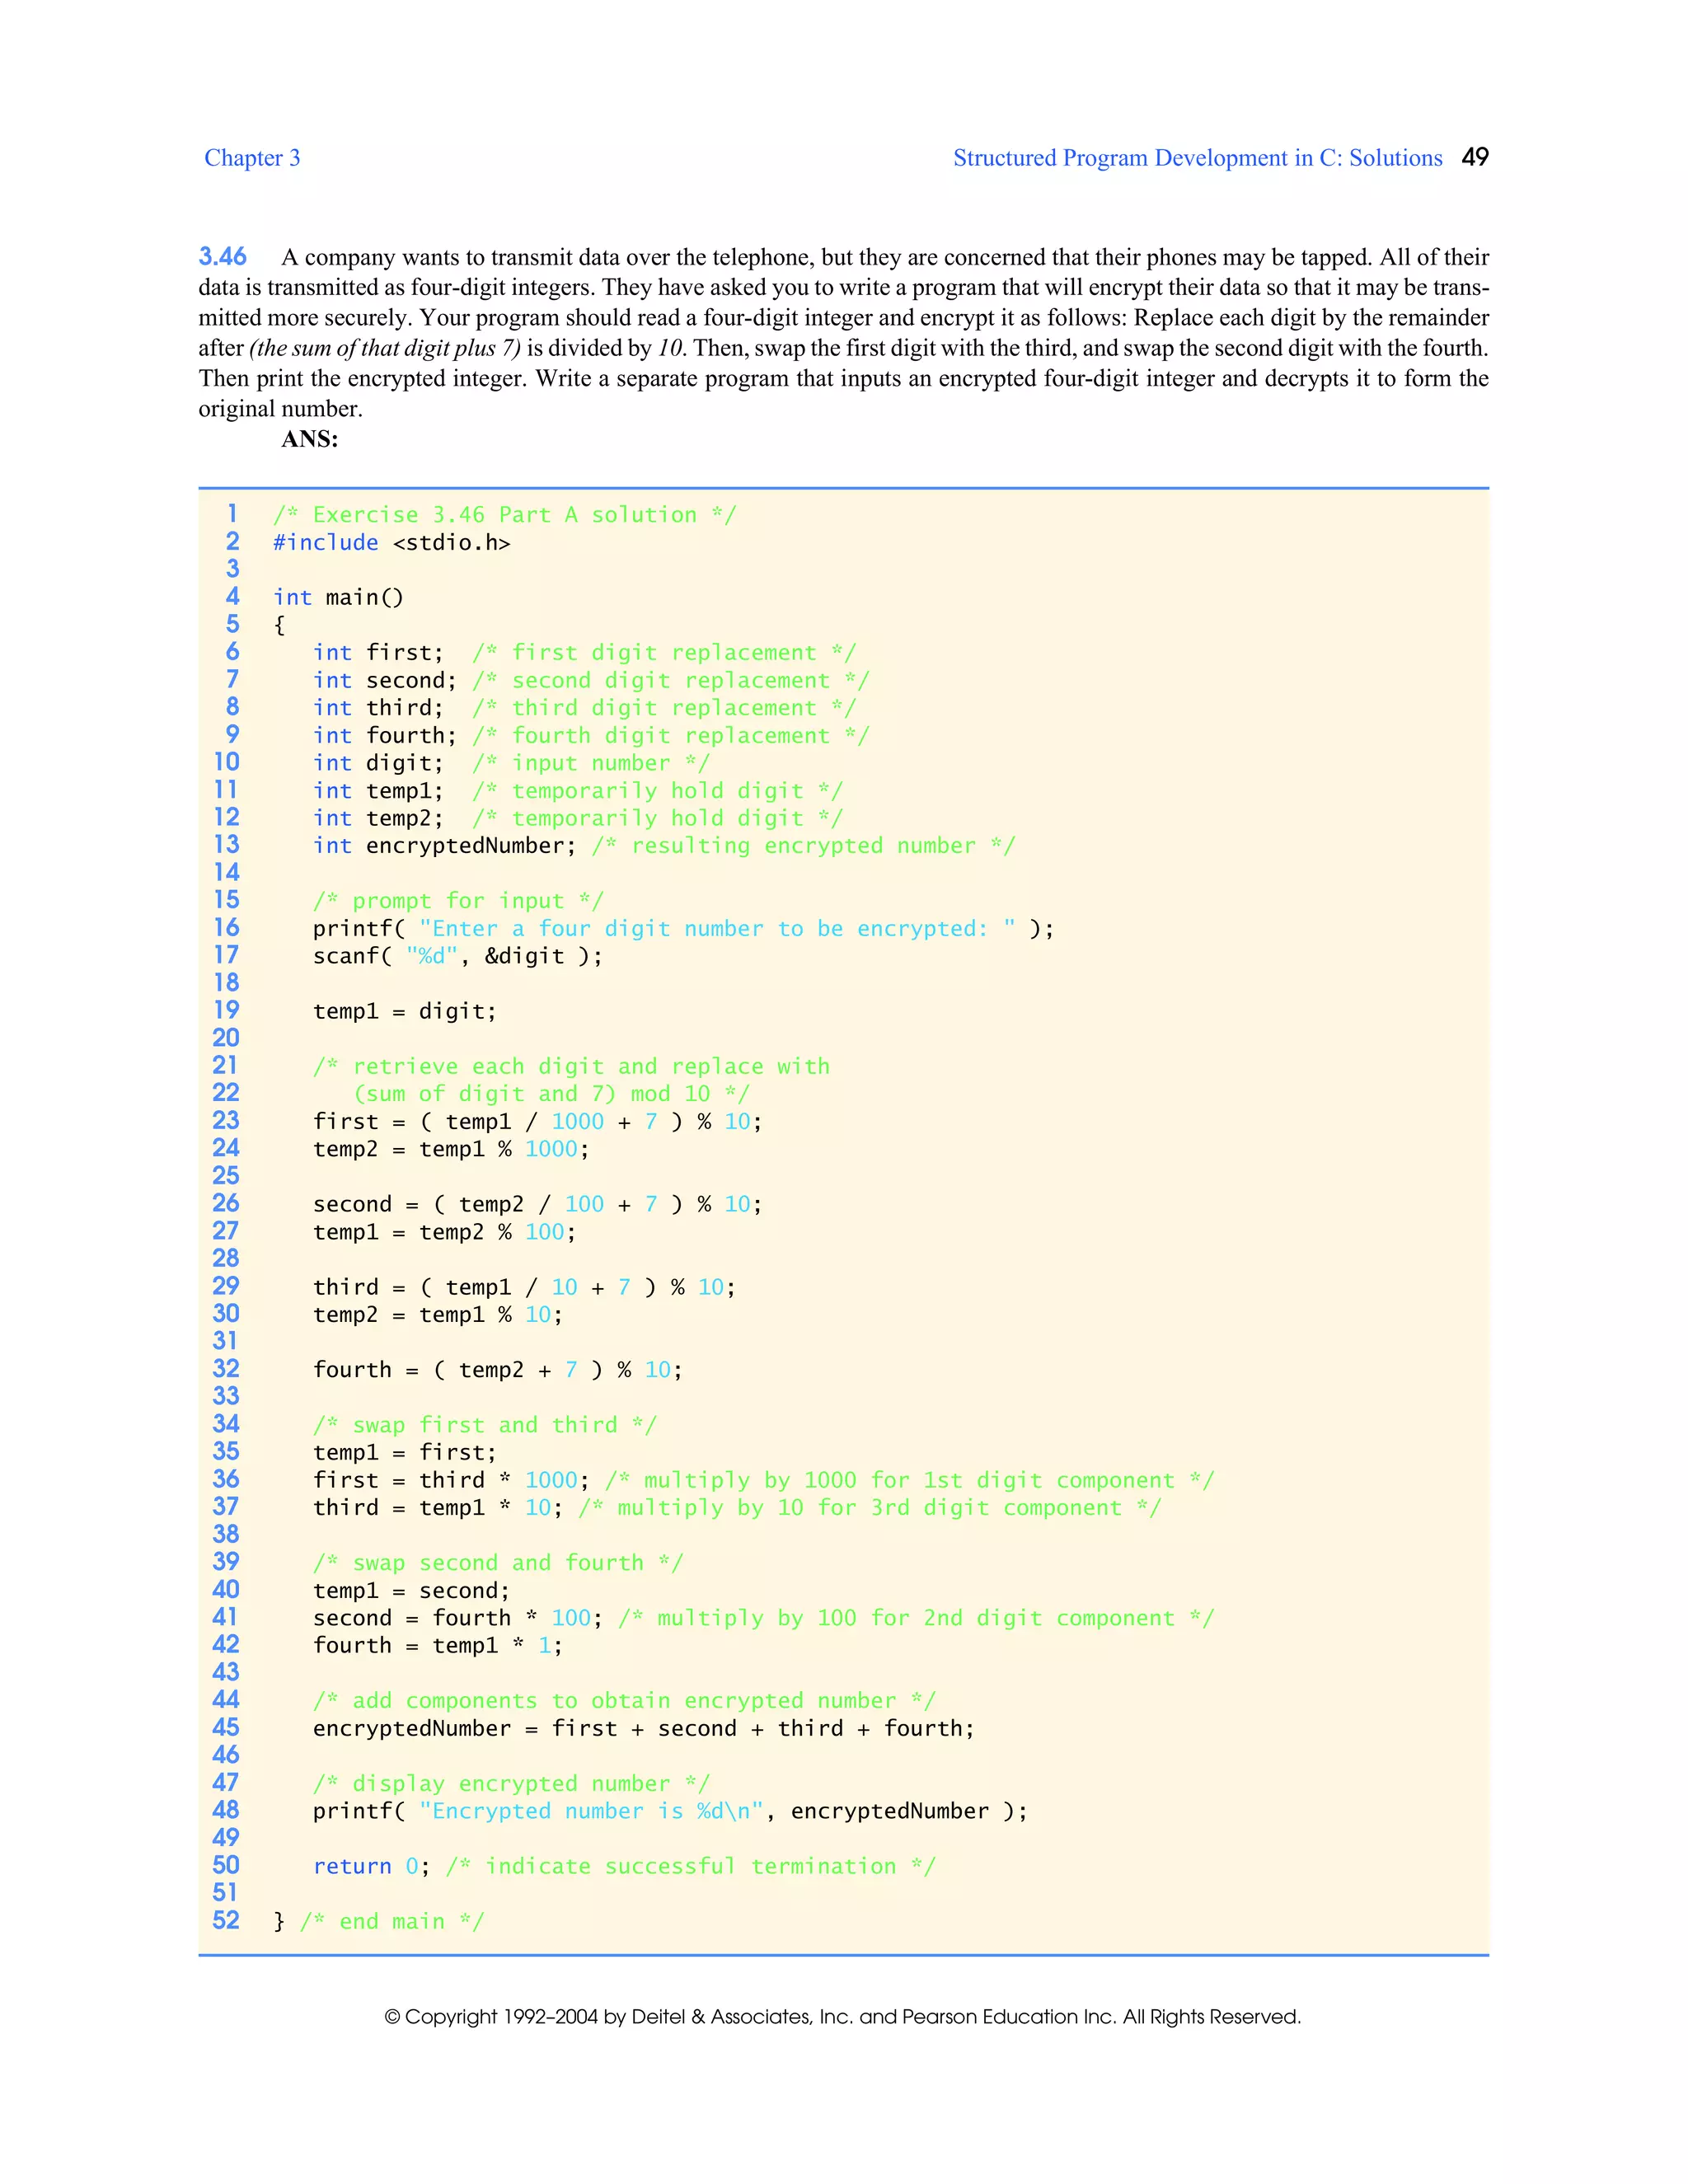Click the Deitel & Associates copyright footer

pyautogui.click(x=843, y=2016)
